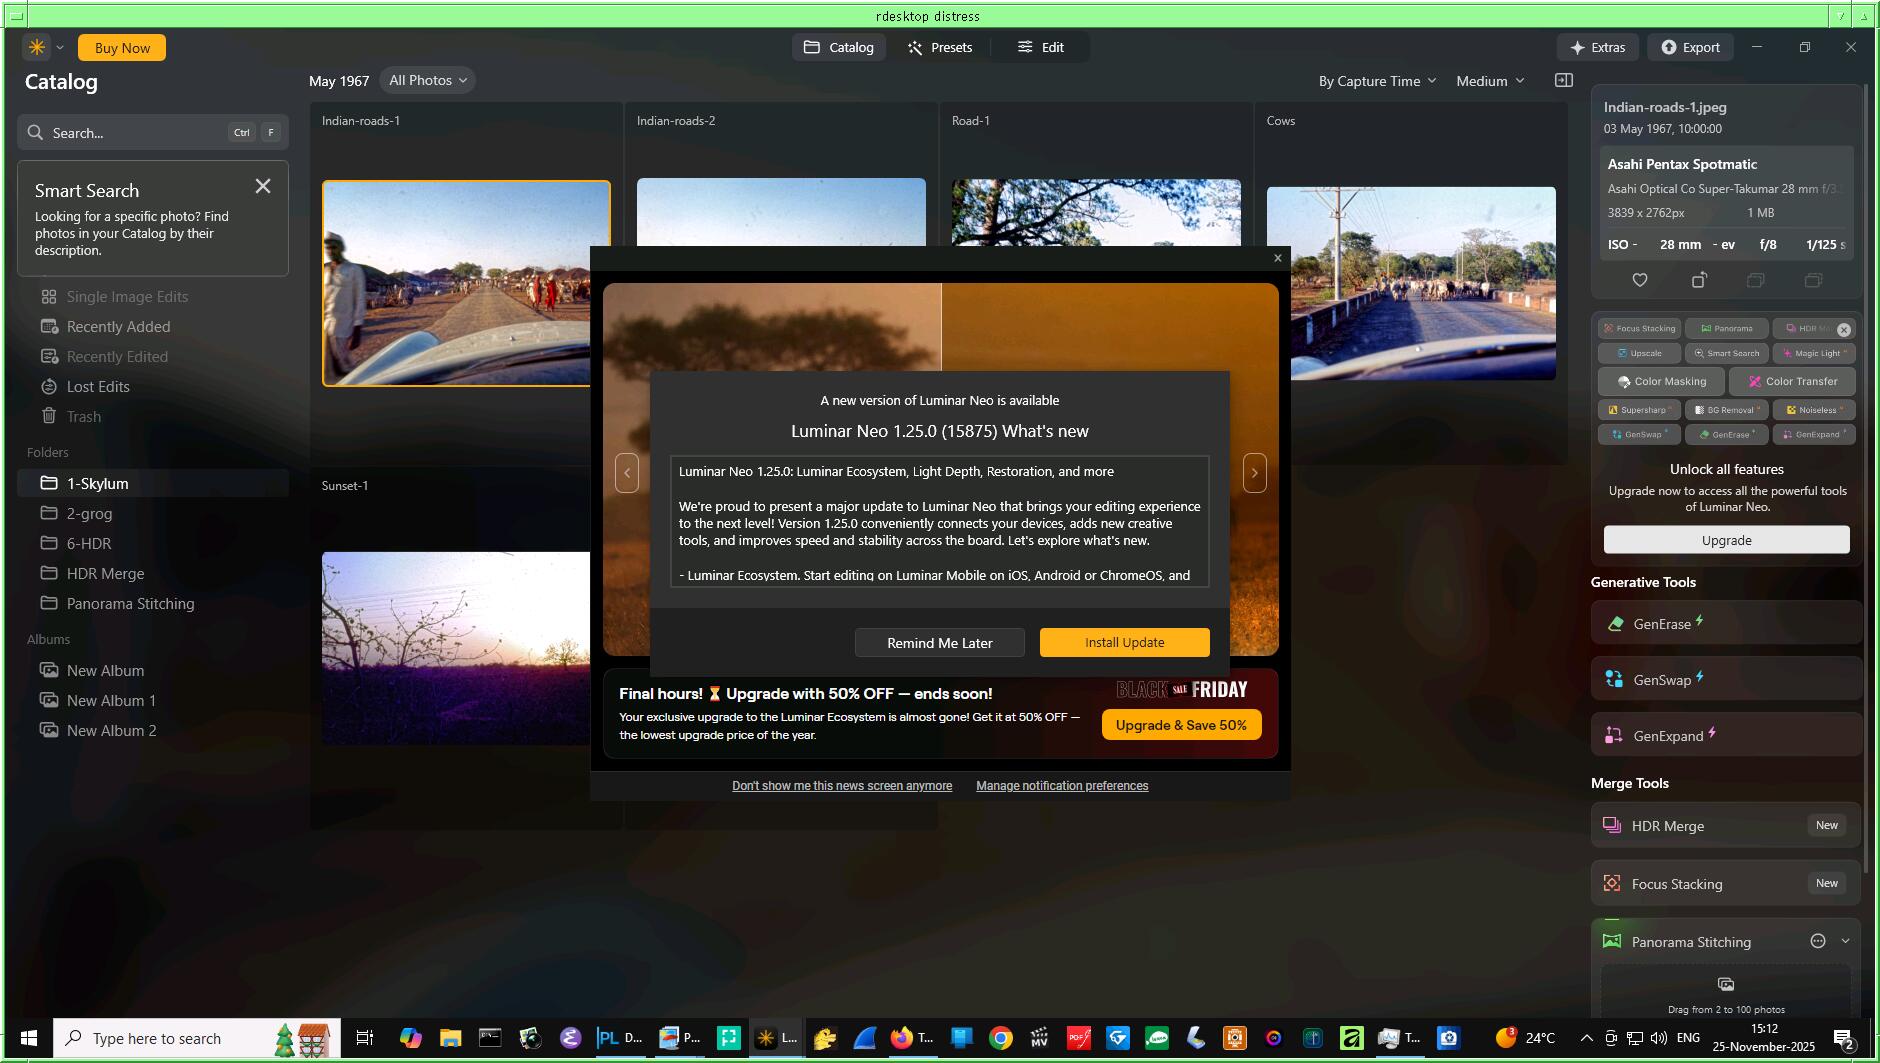Click the heart favorite icon in info panel
The height and width of the screenshot is (1063, 1880).
(1640, 281)
